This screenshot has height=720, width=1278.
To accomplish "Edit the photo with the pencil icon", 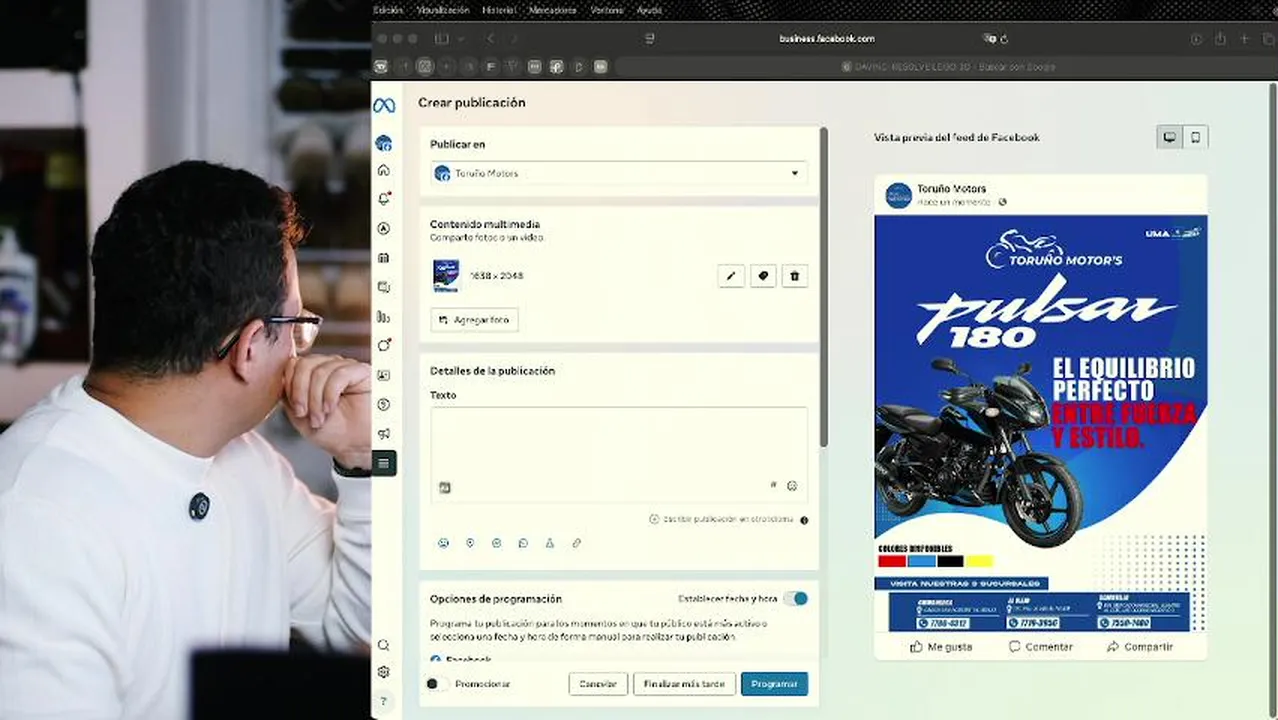I will [x=731, y=276].
